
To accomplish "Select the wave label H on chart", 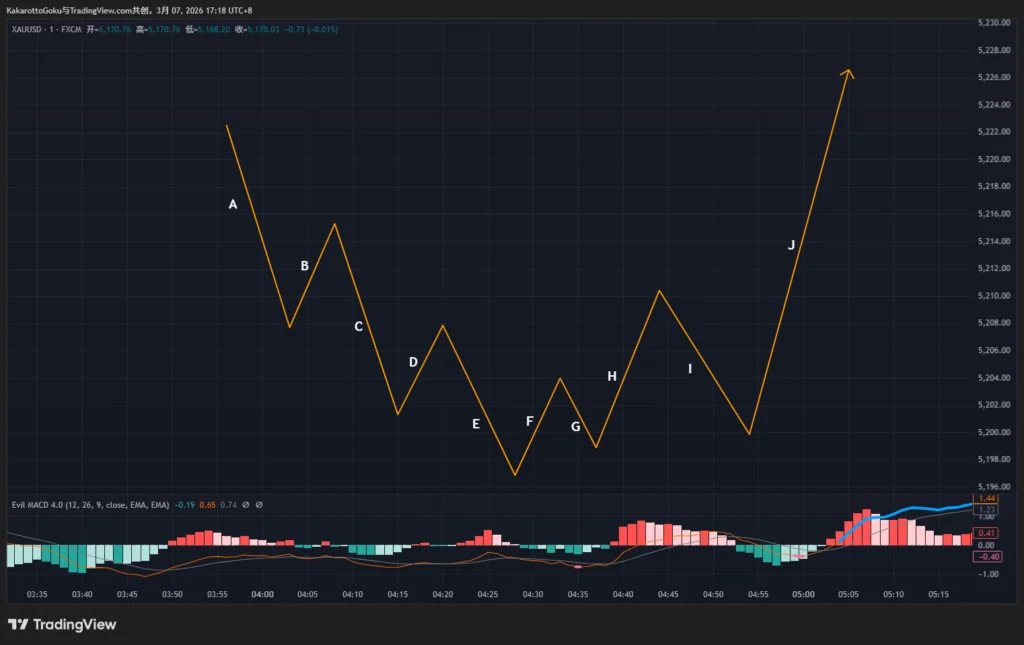I will click(x=612, y=376).
